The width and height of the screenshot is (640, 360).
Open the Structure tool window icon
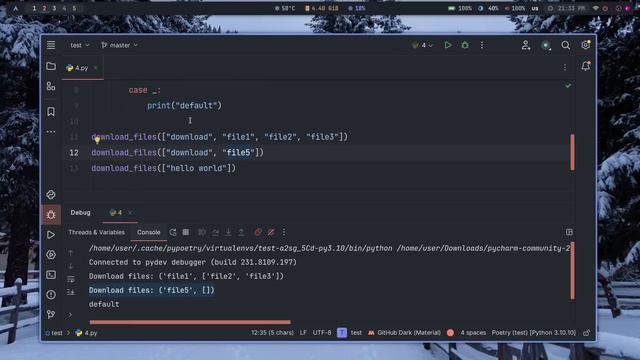coord(51,87)
